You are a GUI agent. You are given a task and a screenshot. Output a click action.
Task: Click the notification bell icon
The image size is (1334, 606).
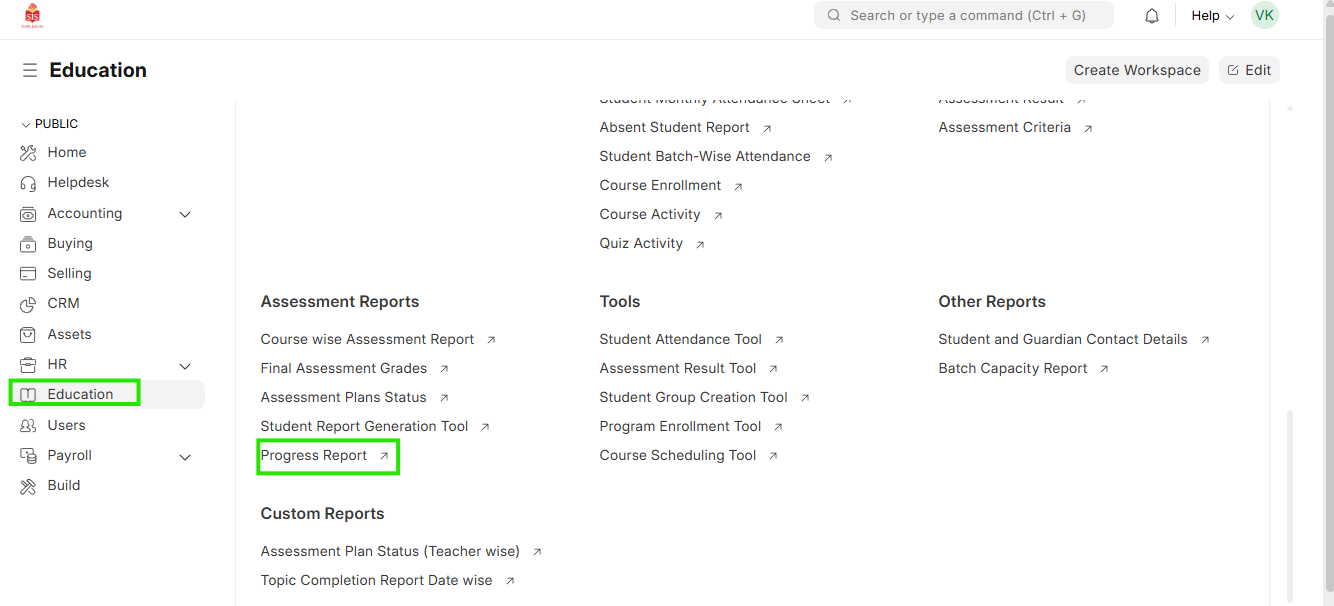point(1152,16)
